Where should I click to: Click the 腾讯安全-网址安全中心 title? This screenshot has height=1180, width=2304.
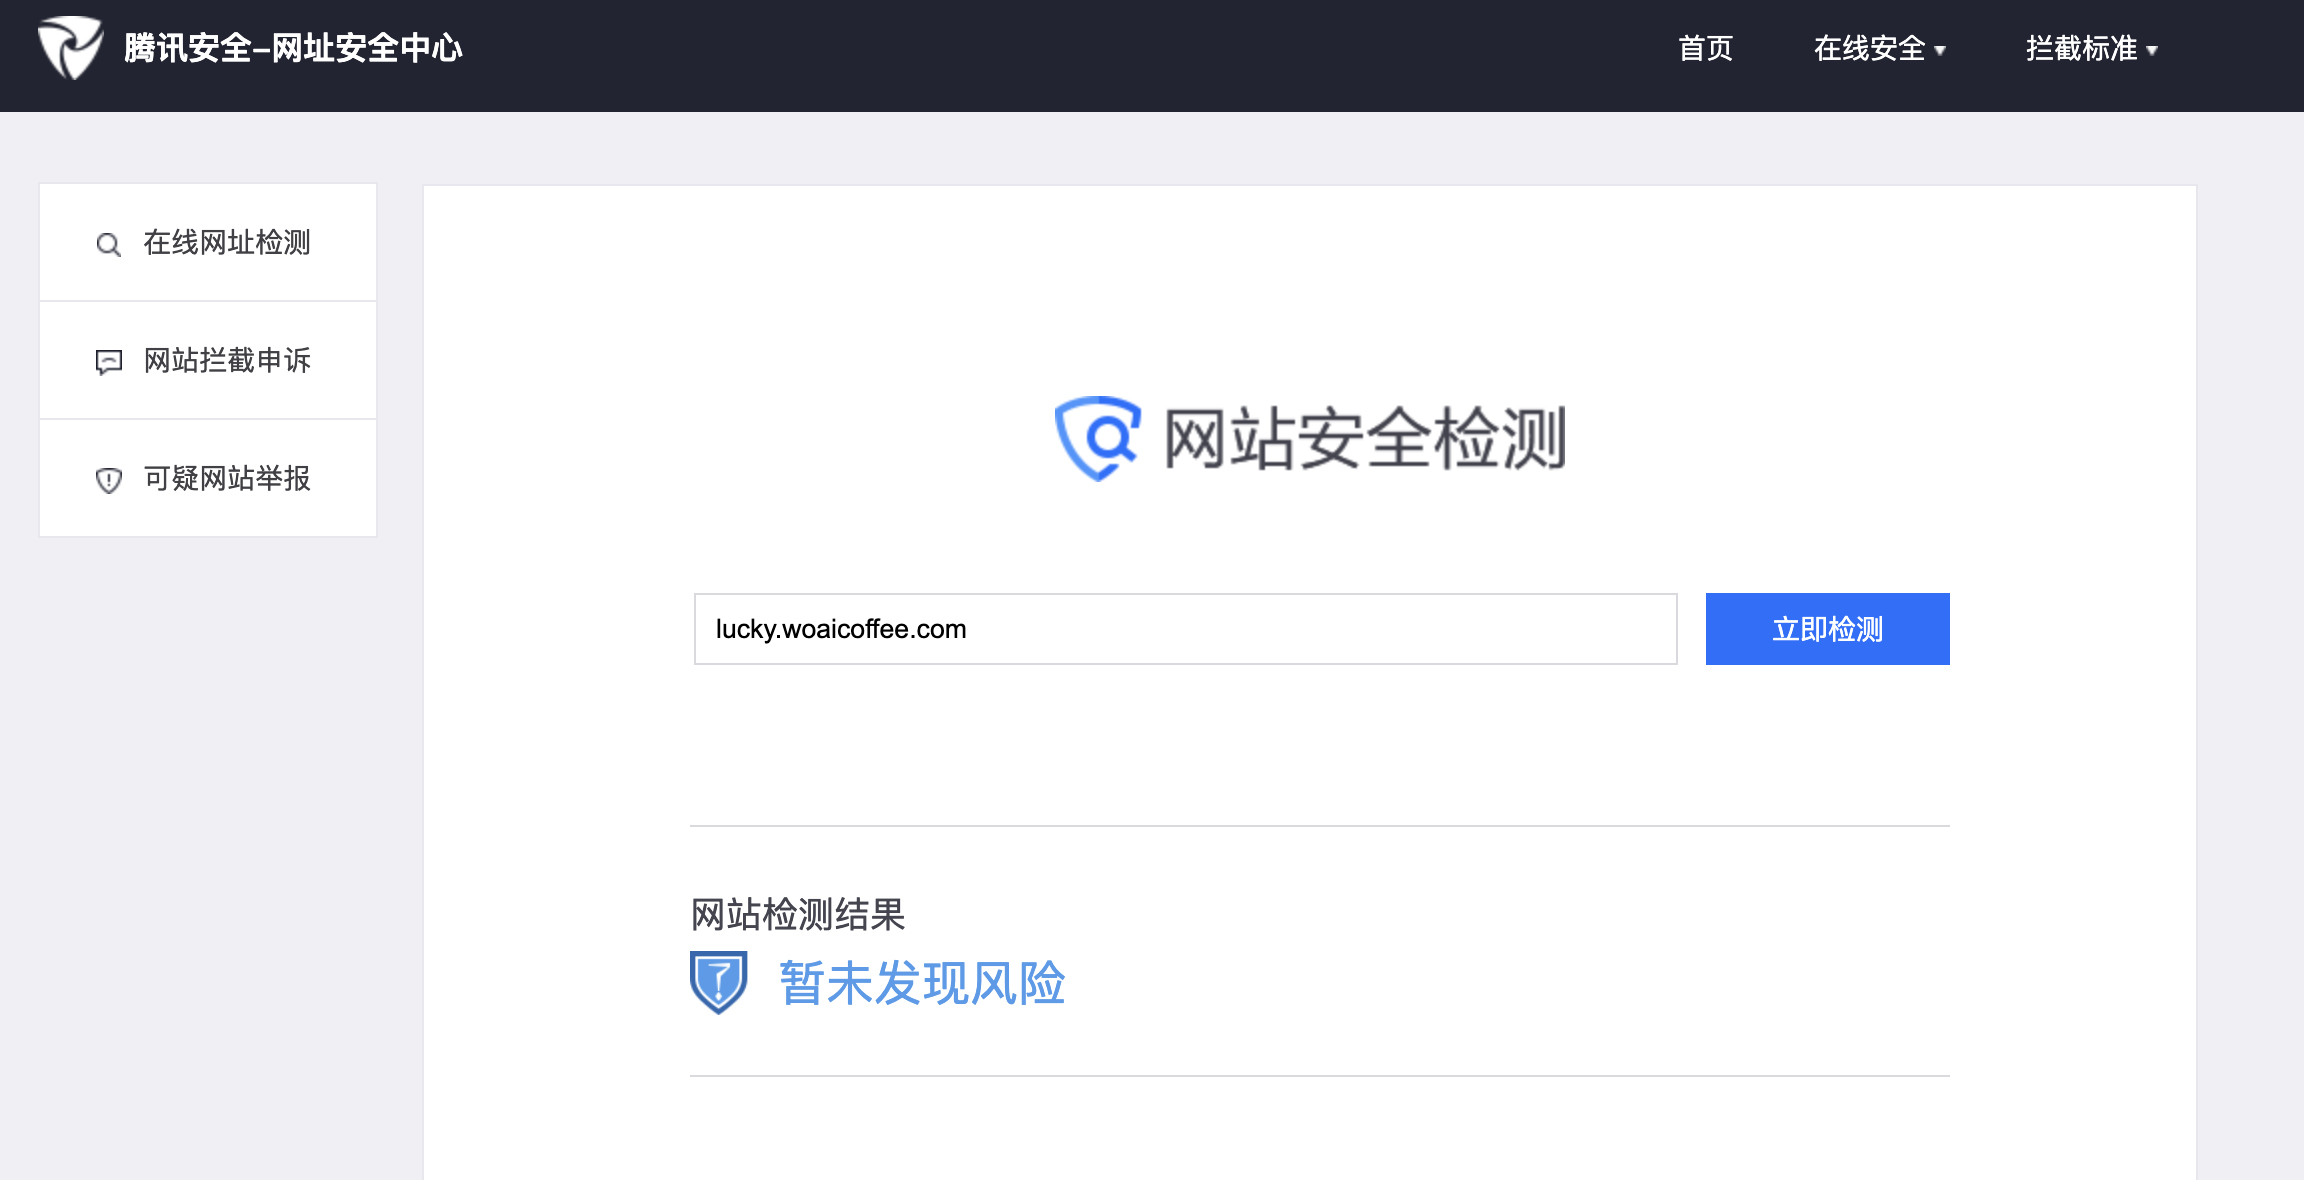(293, 48)
